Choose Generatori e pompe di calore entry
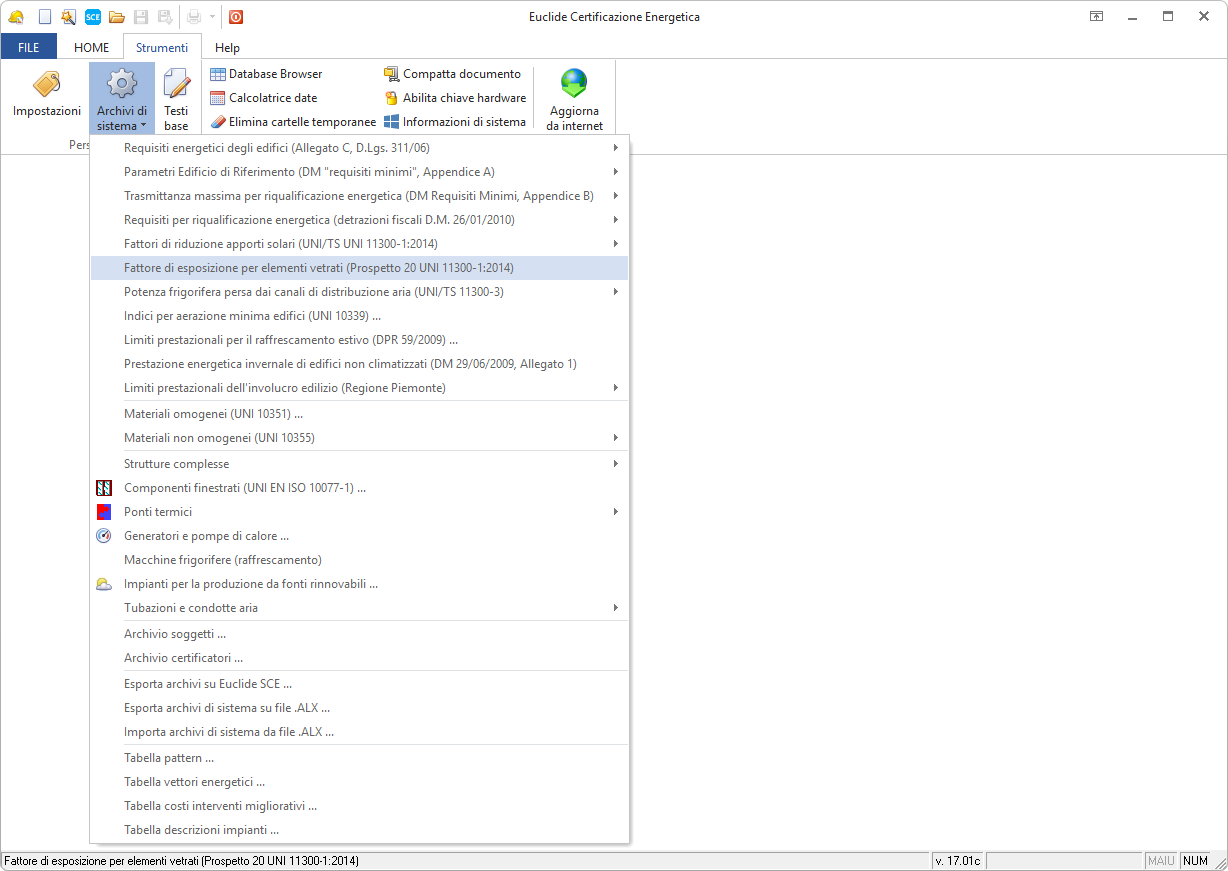Viewport: 1228px width, 871px height. [x=207, y=536]
